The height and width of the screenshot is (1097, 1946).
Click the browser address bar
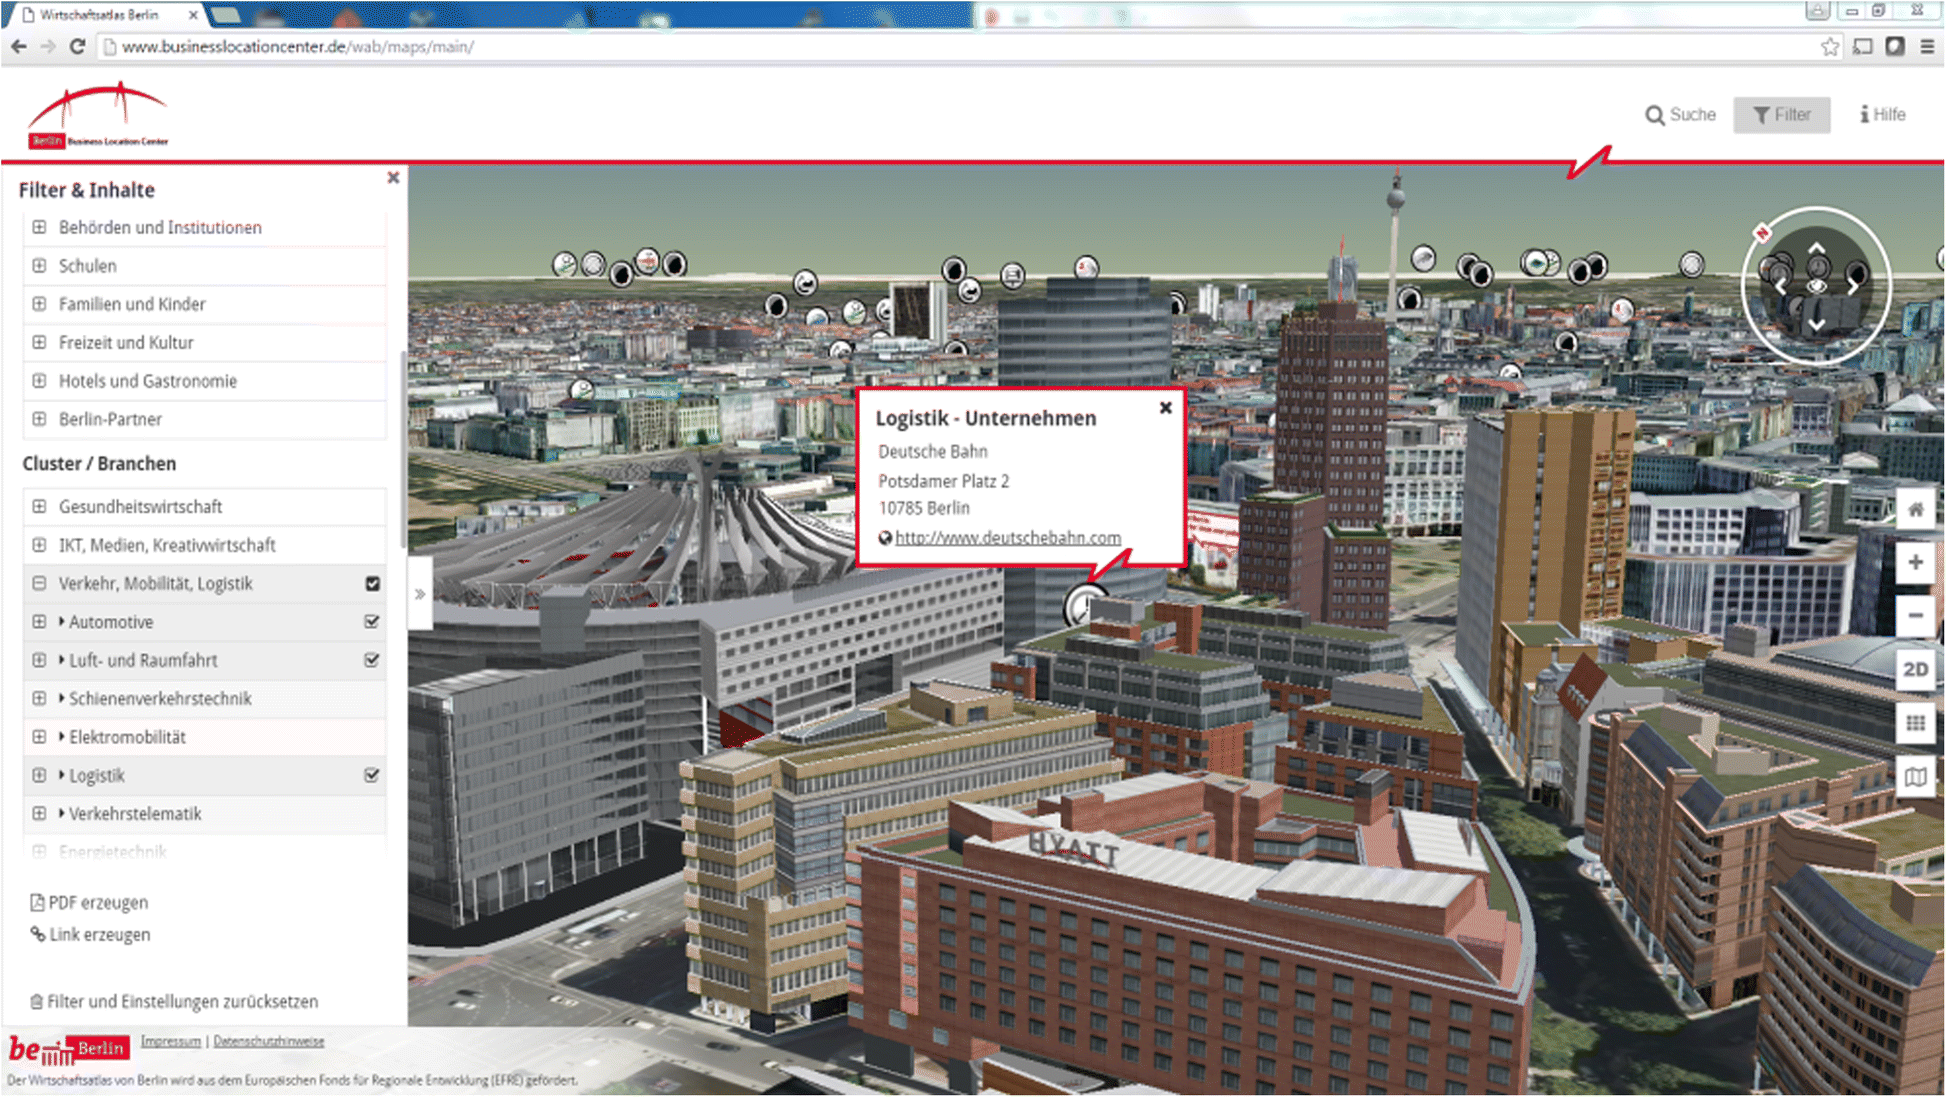click(x=960, y=46)
